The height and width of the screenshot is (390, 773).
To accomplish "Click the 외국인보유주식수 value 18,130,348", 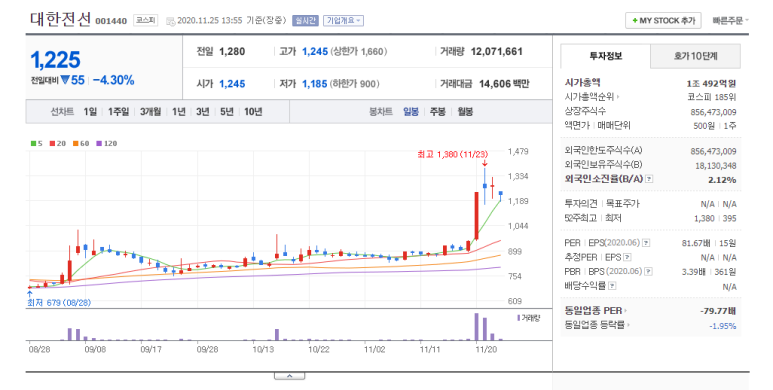I will tap(716, 166).
